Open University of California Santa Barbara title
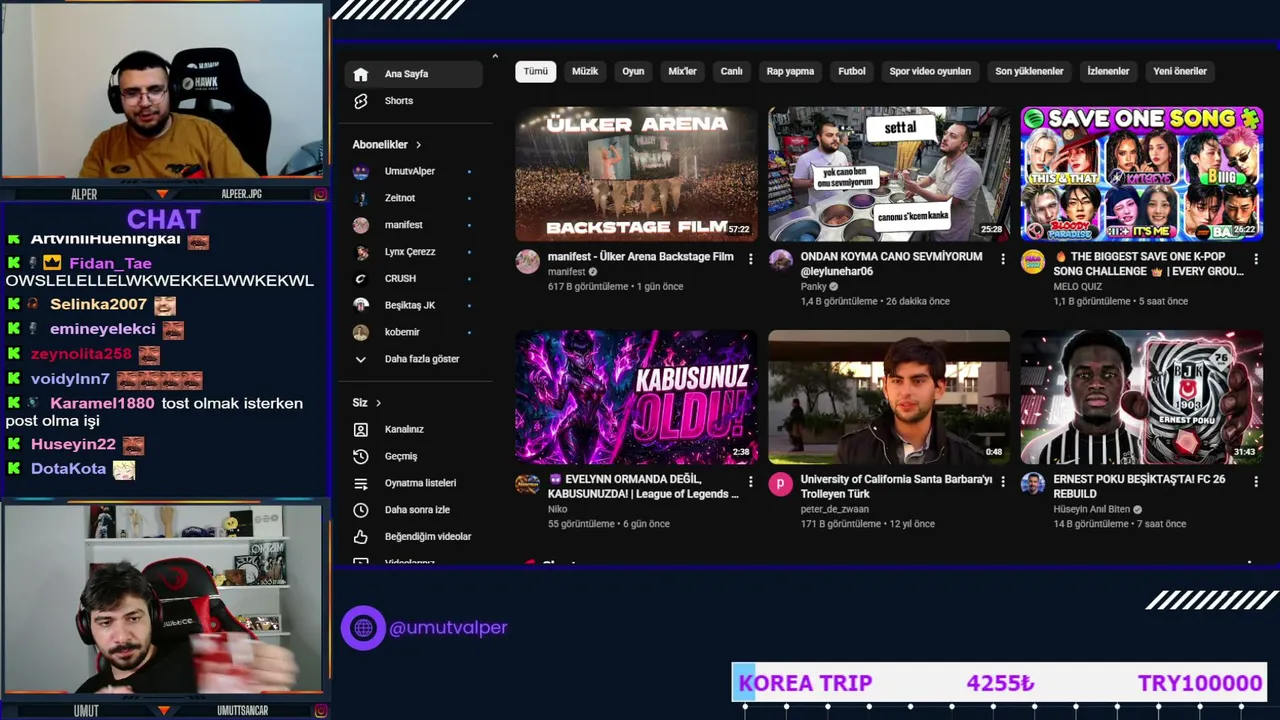This screenshot has width=1280, height=720. [x=896, y=487]
